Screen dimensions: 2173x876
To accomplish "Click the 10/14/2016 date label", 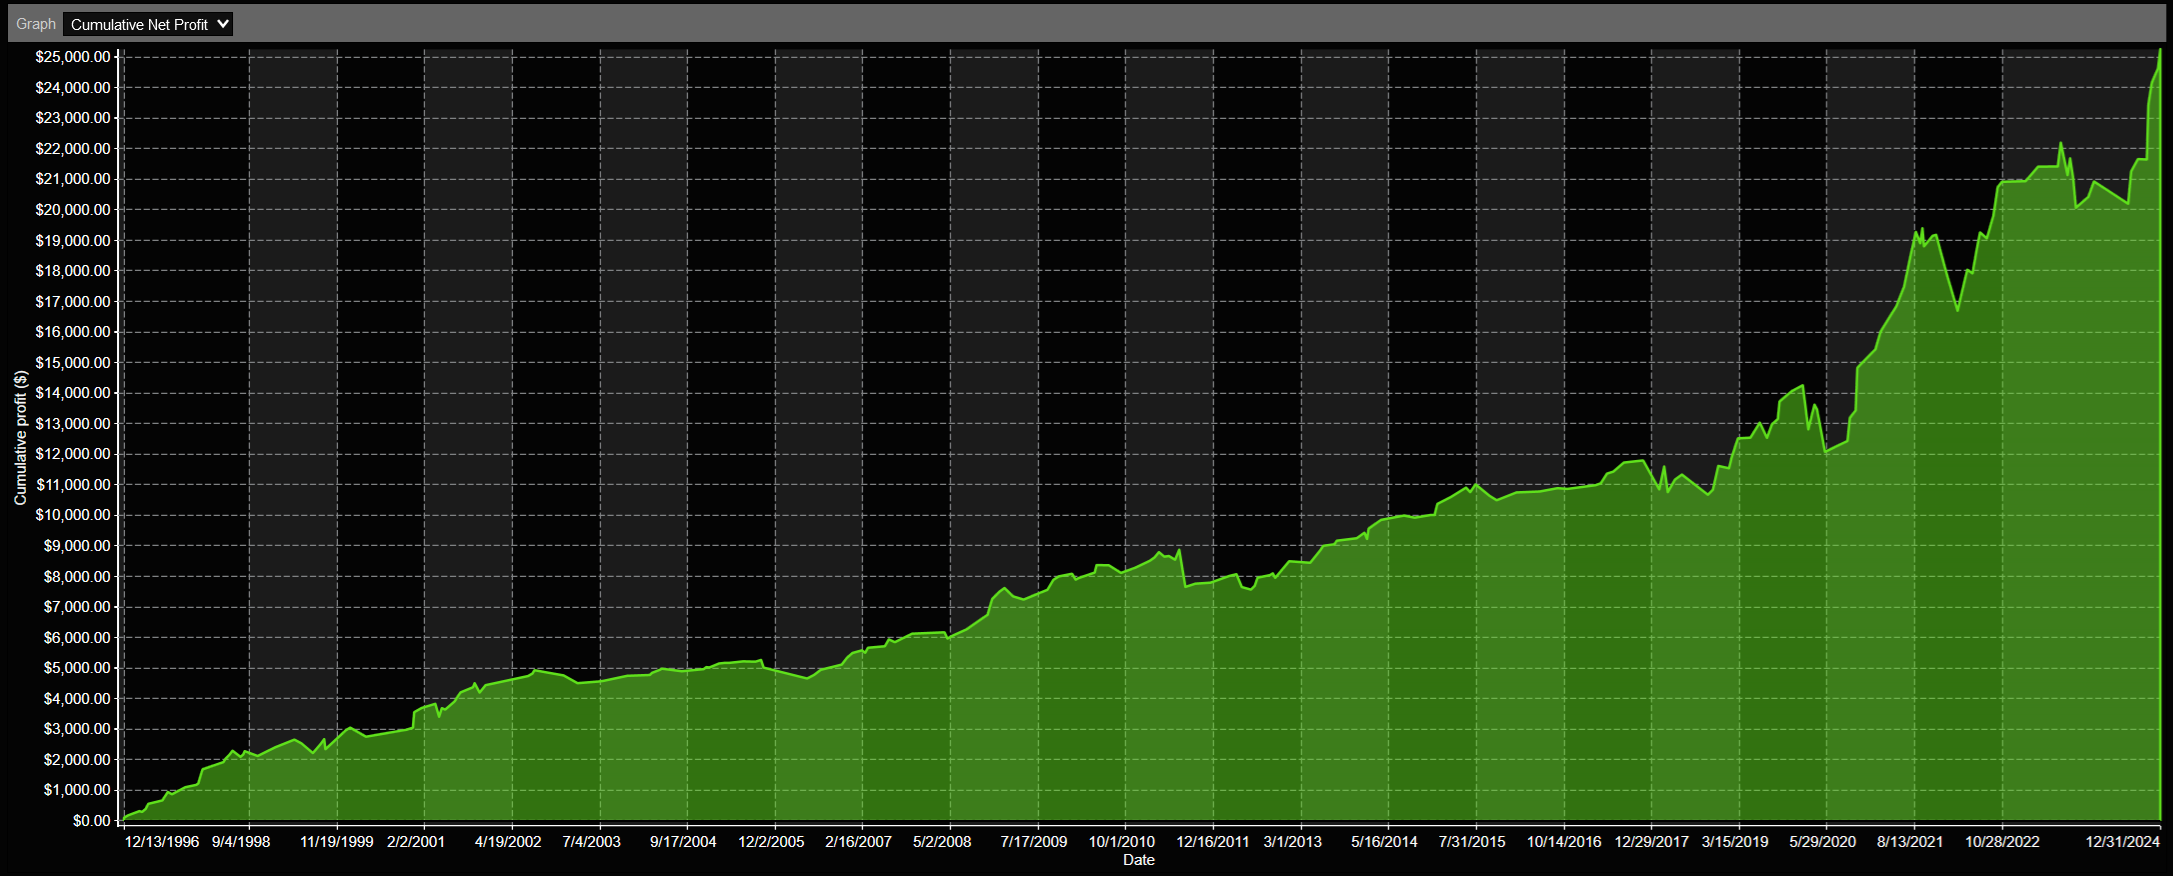I will pyautogui.click(x=1564, y=842).
